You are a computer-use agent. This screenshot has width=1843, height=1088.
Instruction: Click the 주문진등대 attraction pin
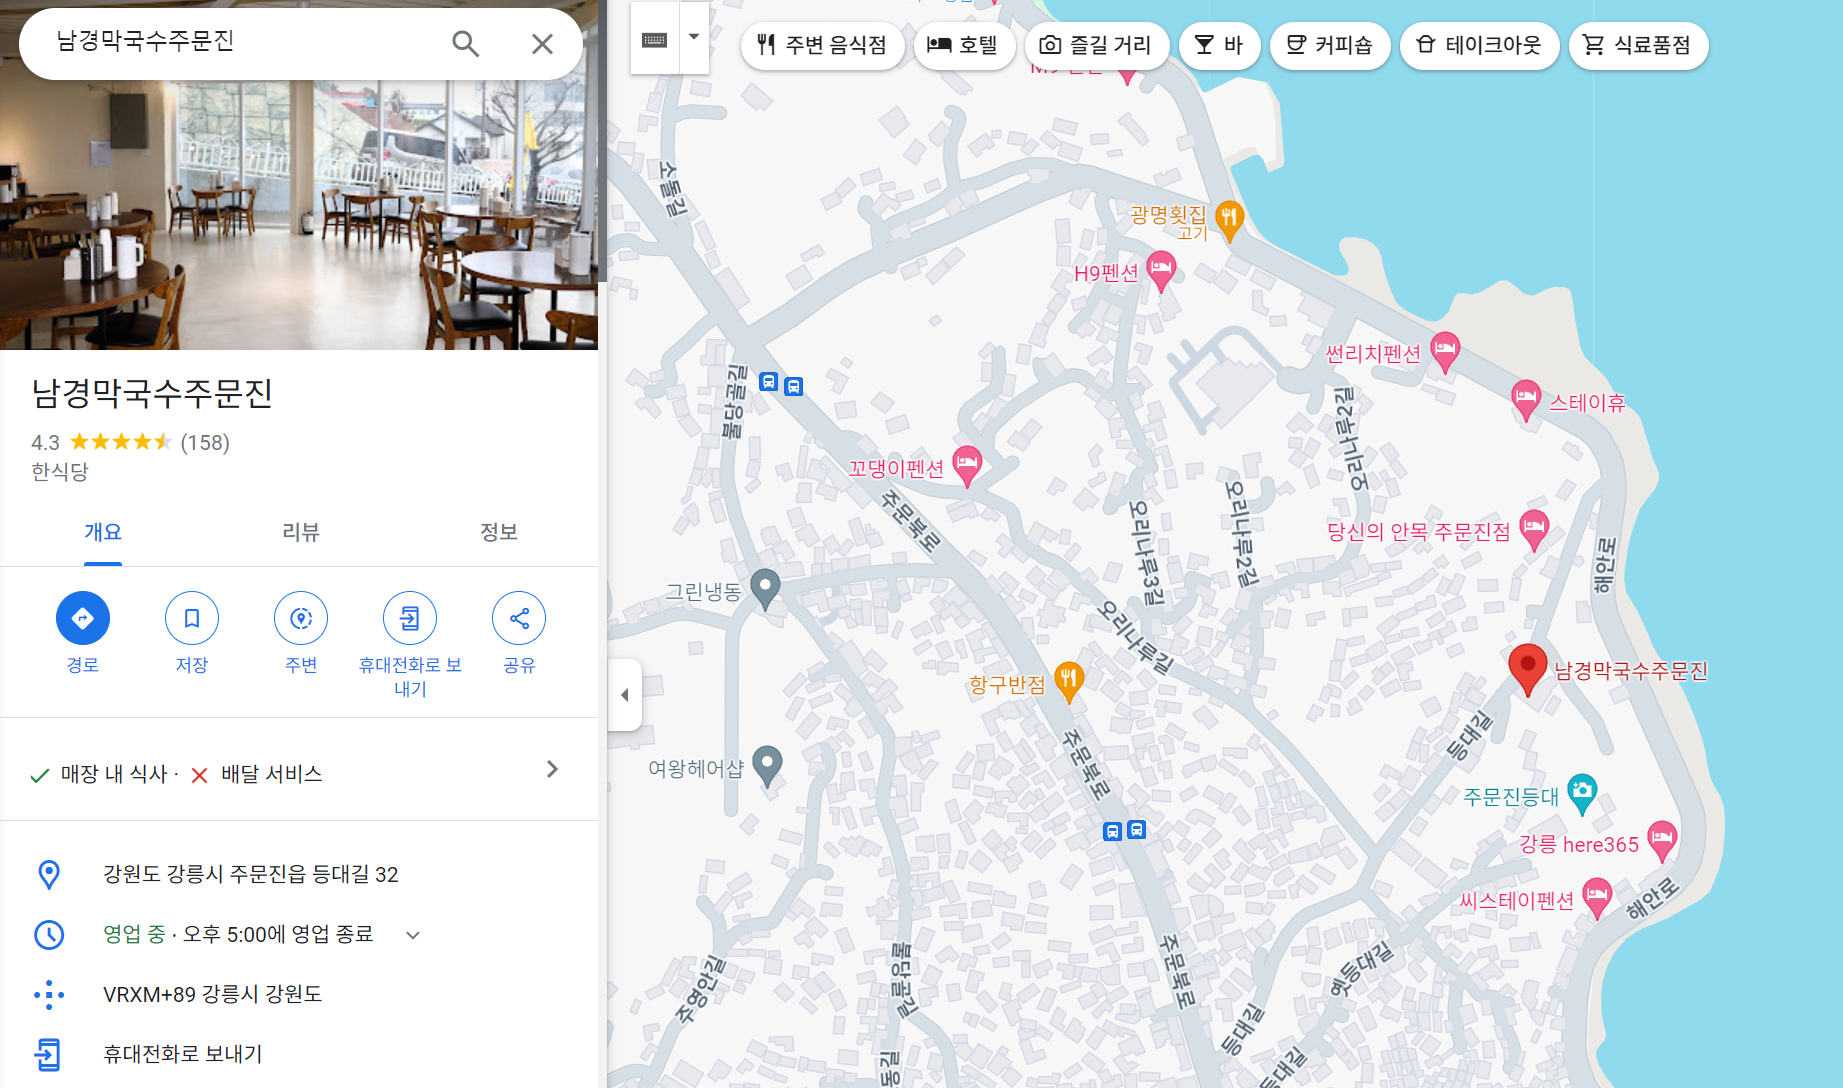[1582, 793]
